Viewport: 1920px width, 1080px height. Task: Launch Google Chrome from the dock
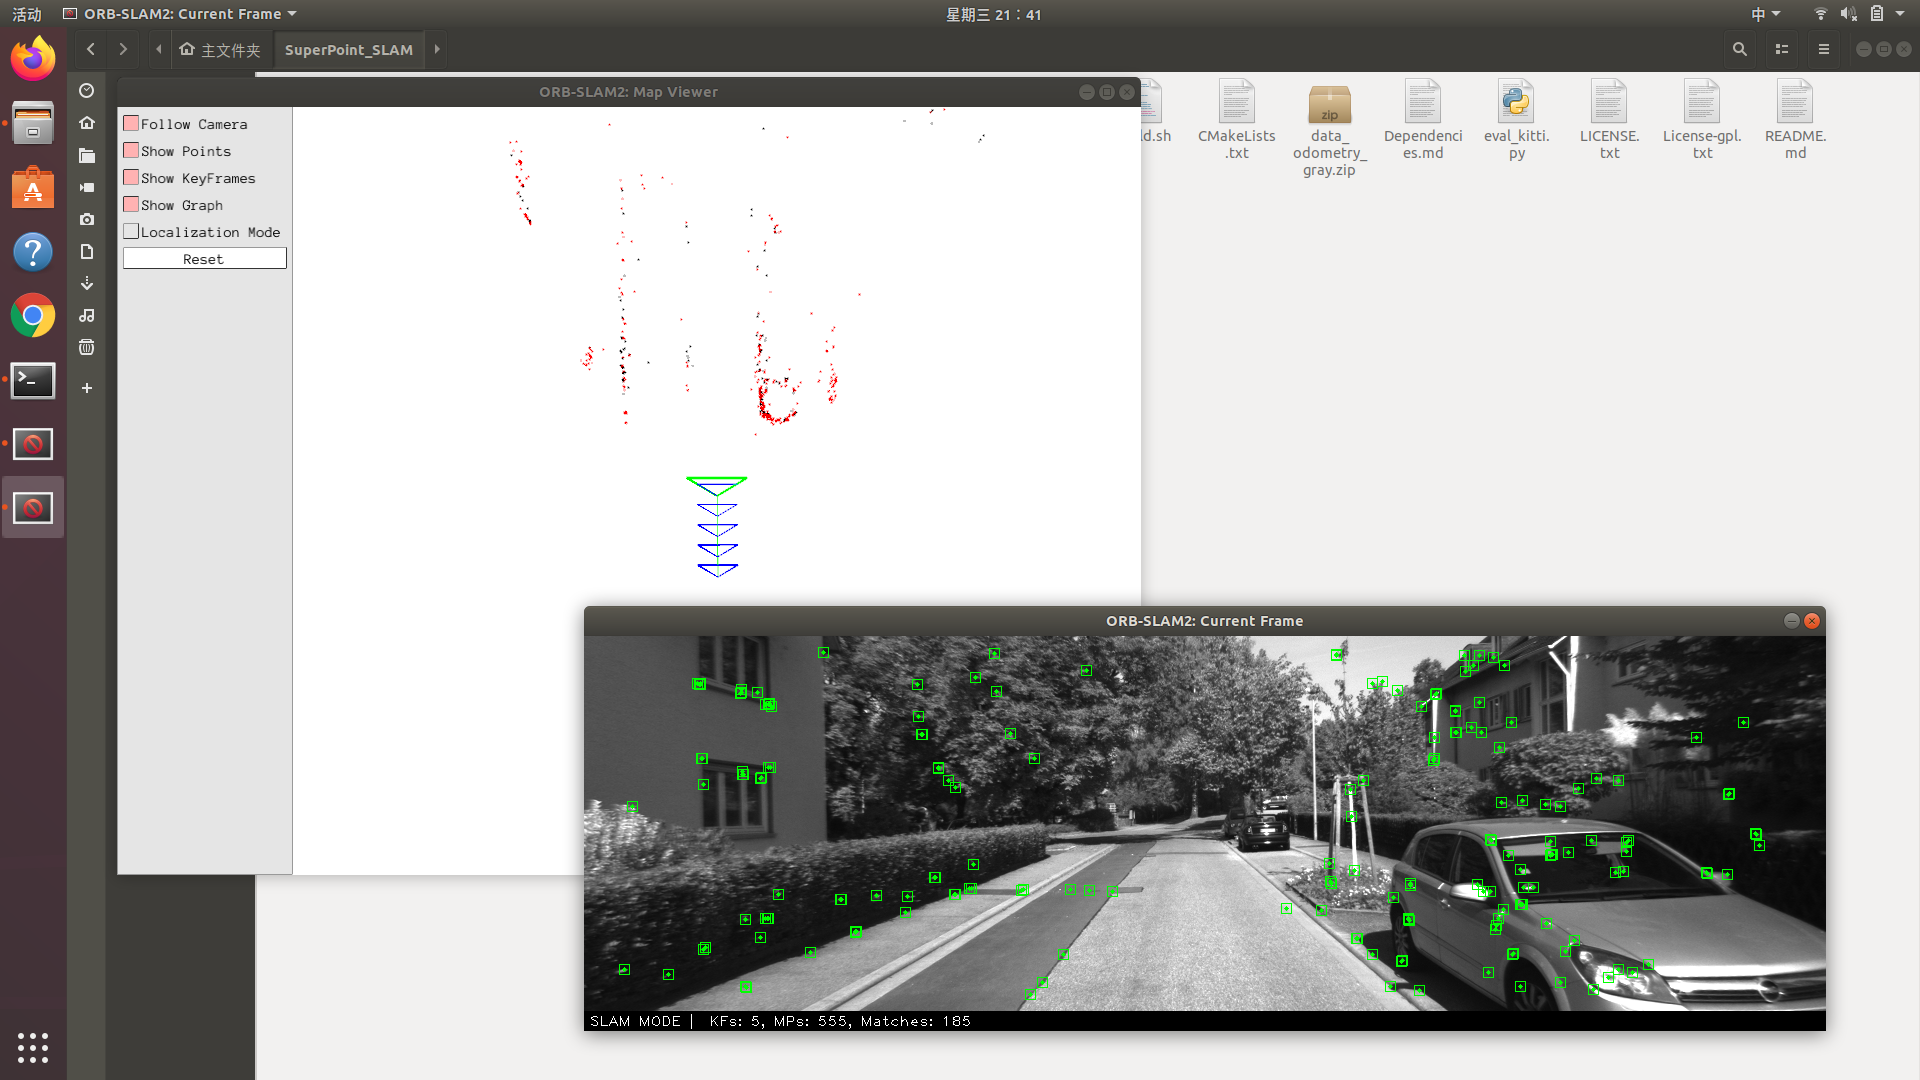[x=33, y=316]
